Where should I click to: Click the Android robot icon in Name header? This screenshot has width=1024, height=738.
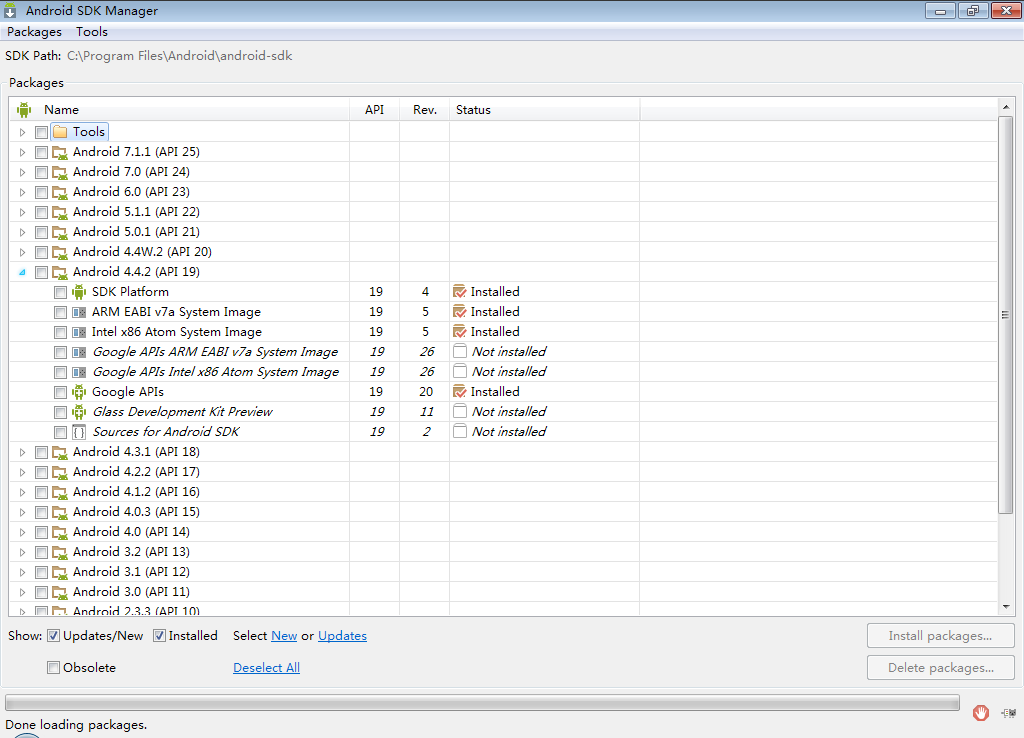24,110
